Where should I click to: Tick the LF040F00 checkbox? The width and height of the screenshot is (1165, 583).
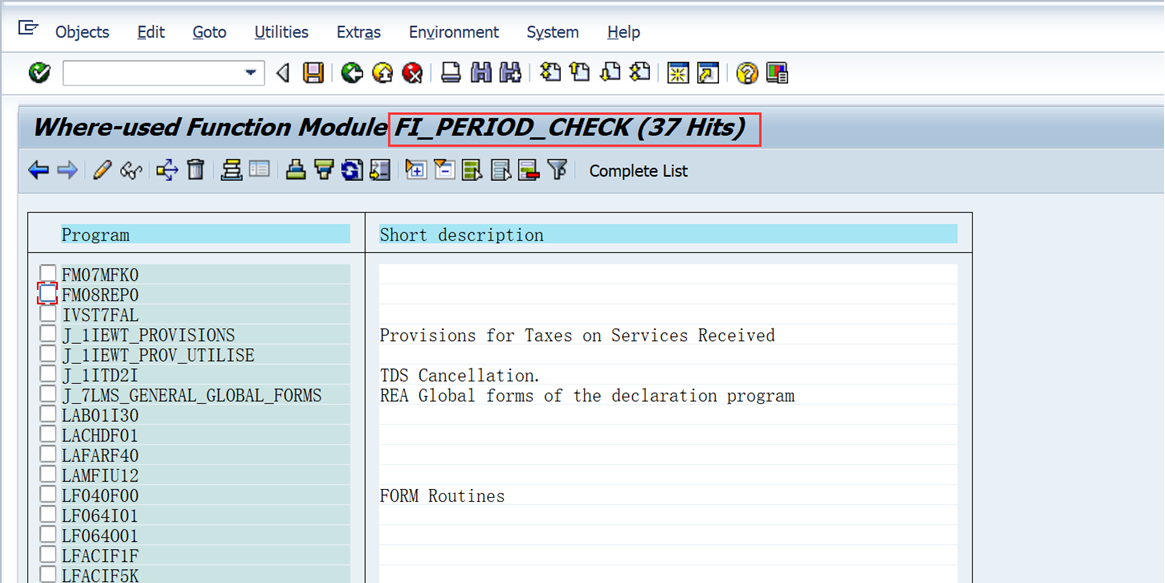[48, 494]
